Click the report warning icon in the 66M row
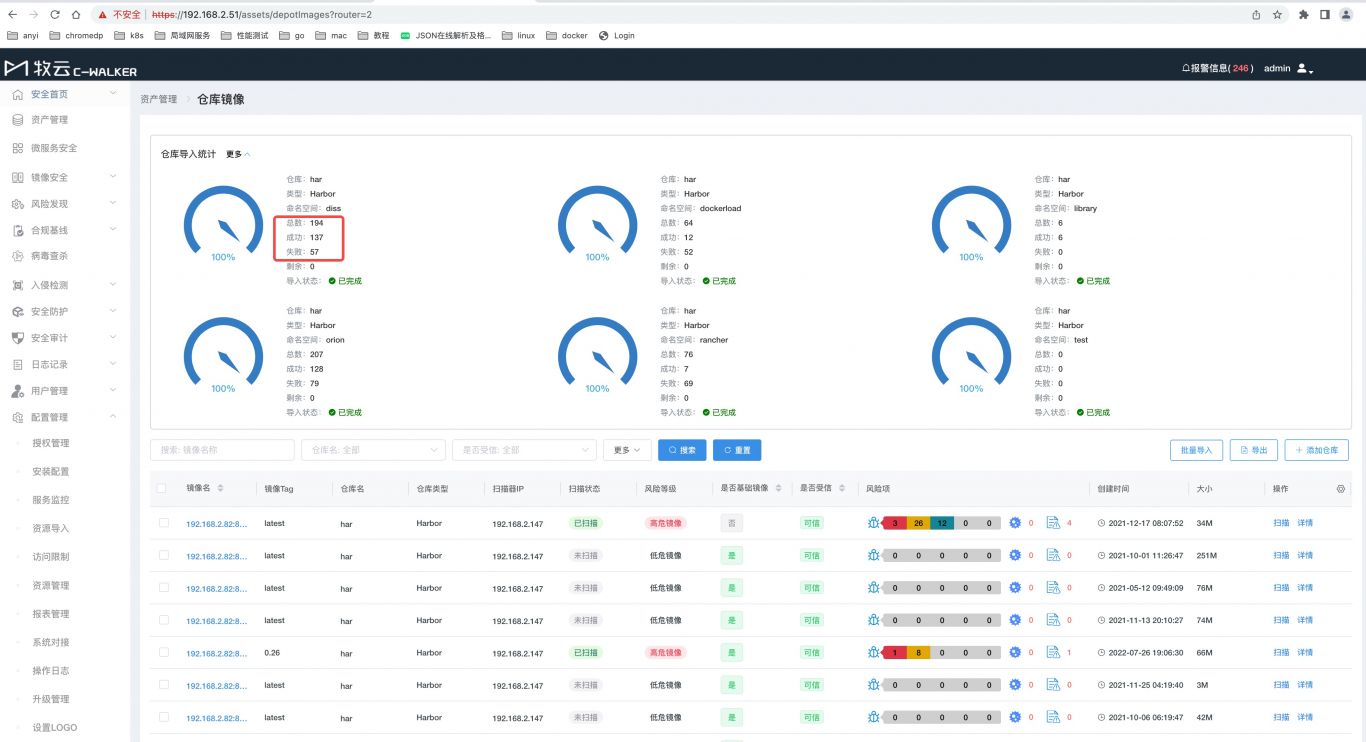The image size is (1366, 742). tap(1053, 652)
